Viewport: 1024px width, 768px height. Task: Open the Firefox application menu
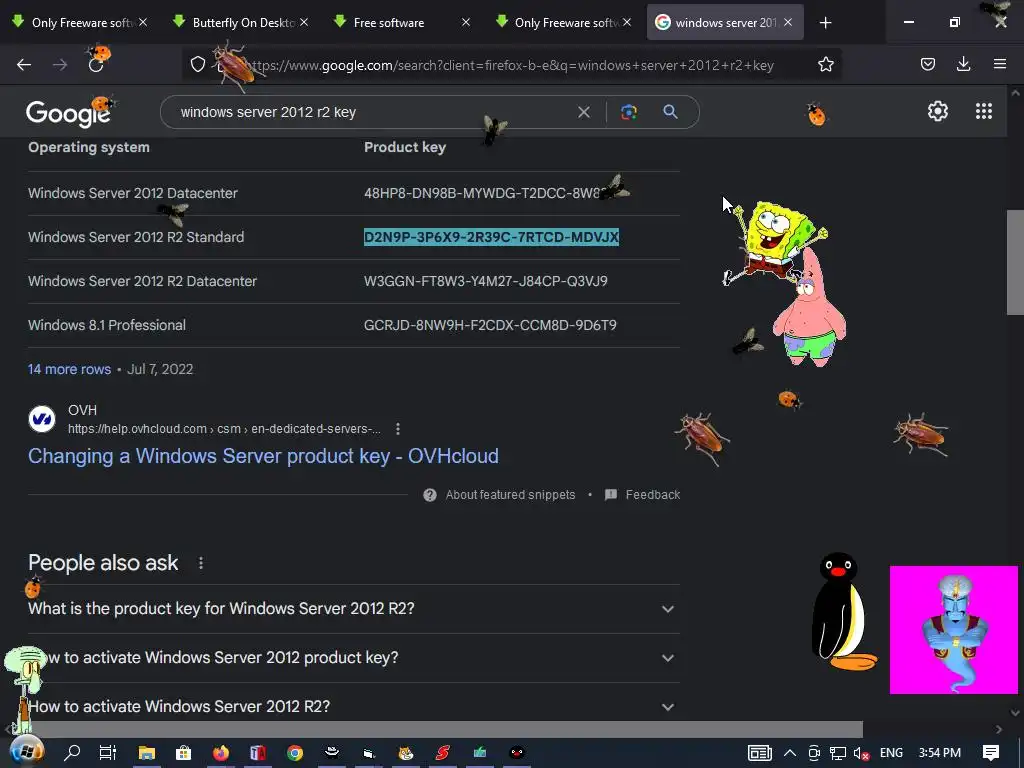pyautogui.click(x=999, y=64)
